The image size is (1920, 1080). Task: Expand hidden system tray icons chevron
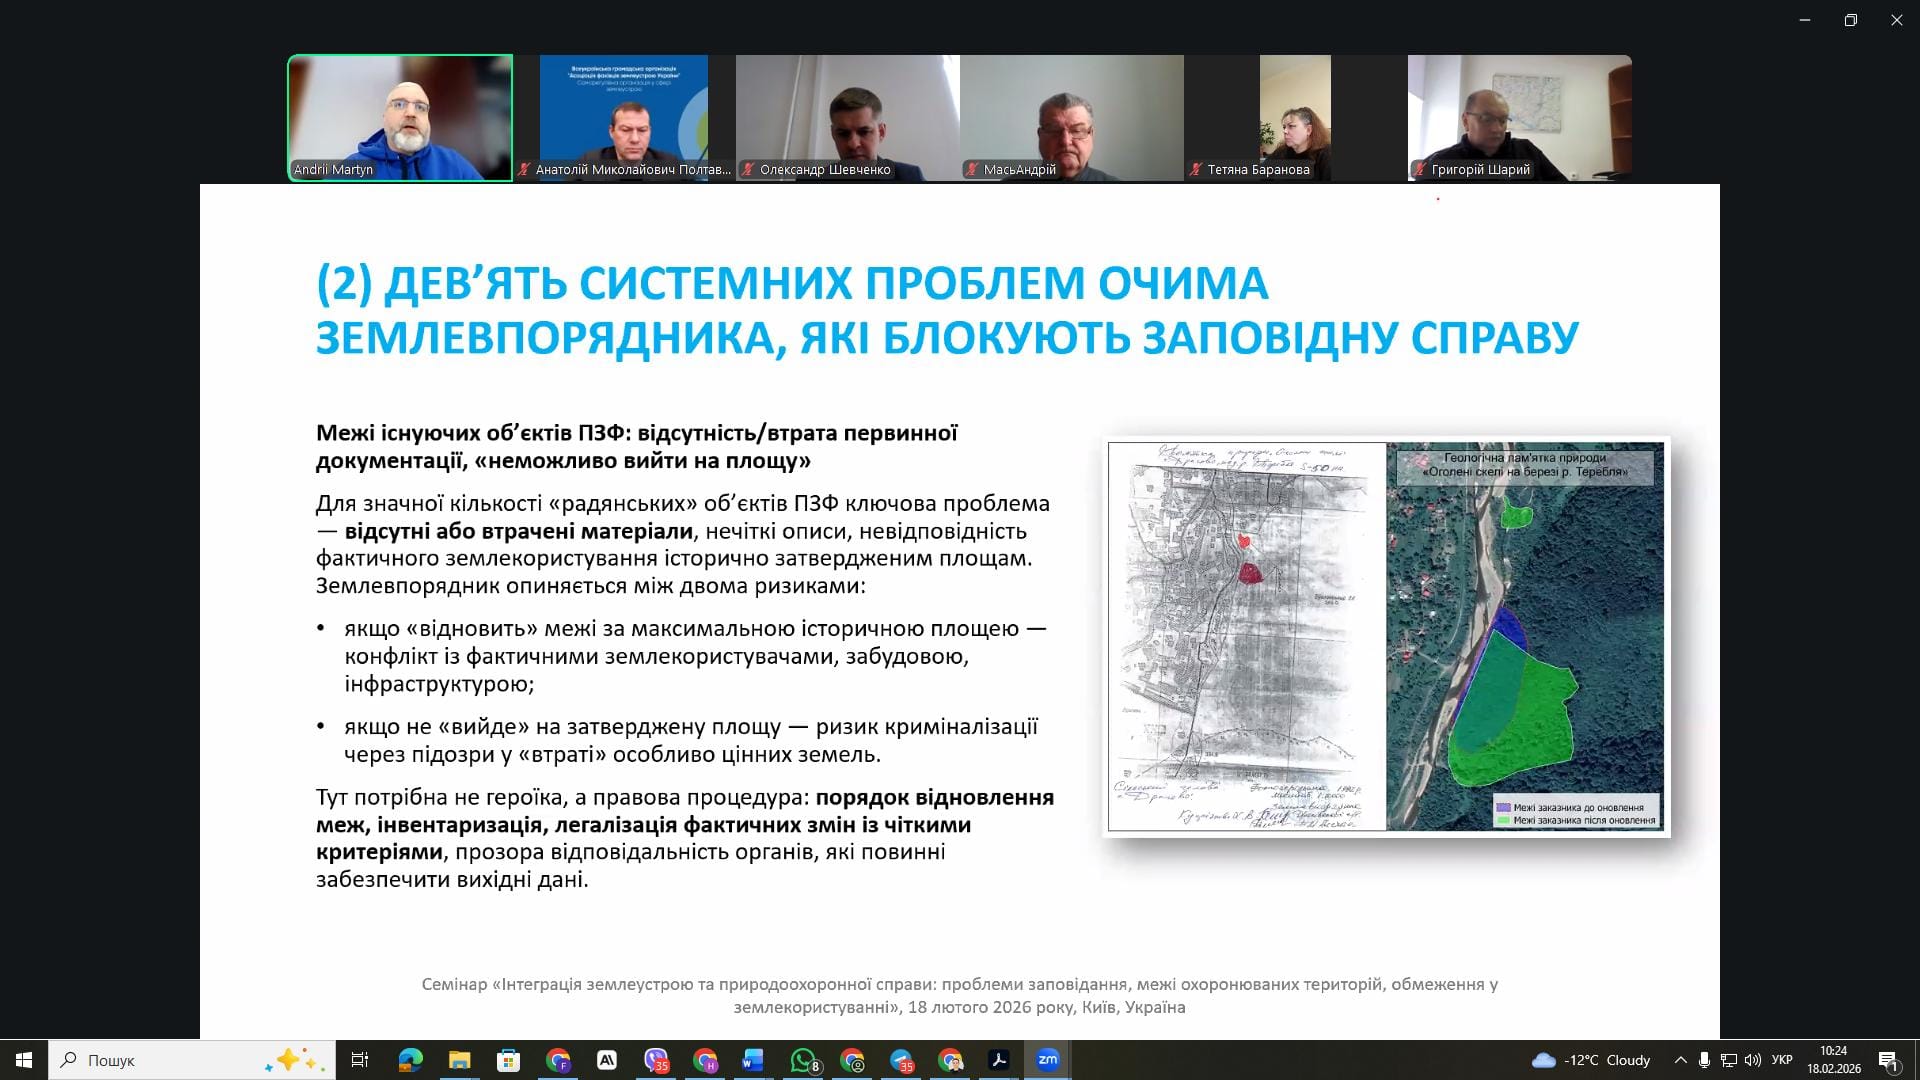pyautogui.click(x=1680, y=1060)
